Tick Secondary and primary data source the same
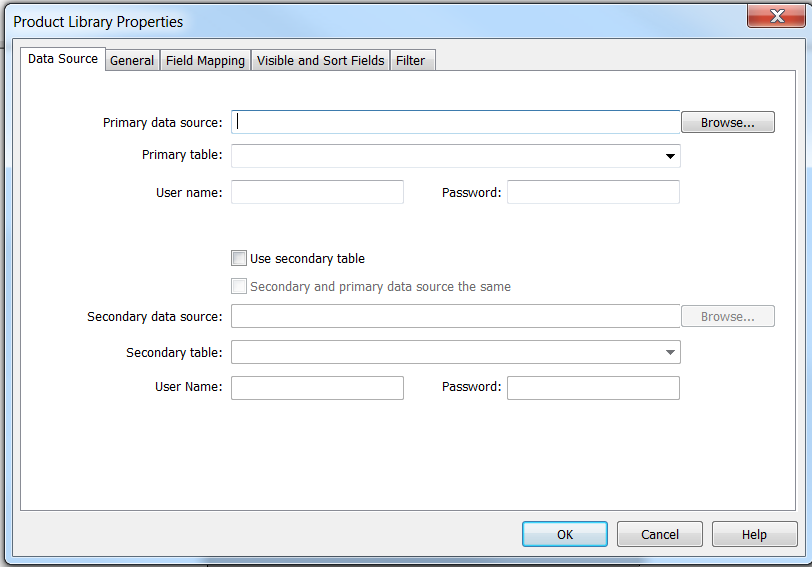This screenshot has height=567, width=812. coord(239,286)
